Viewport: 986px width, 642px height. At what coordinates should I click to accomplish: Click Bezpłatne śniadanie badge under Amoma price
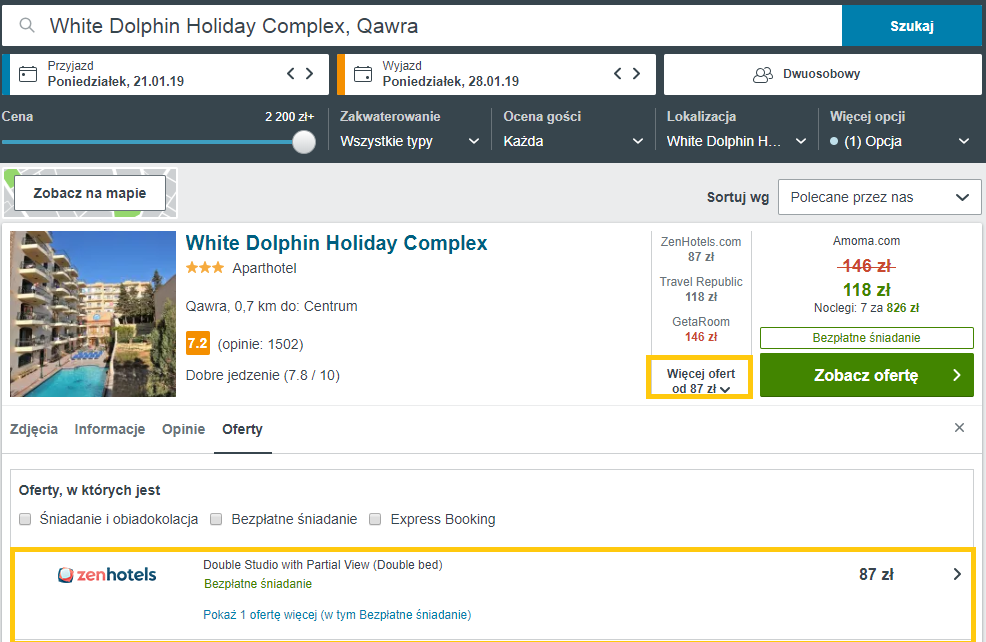tap(867, 338)
